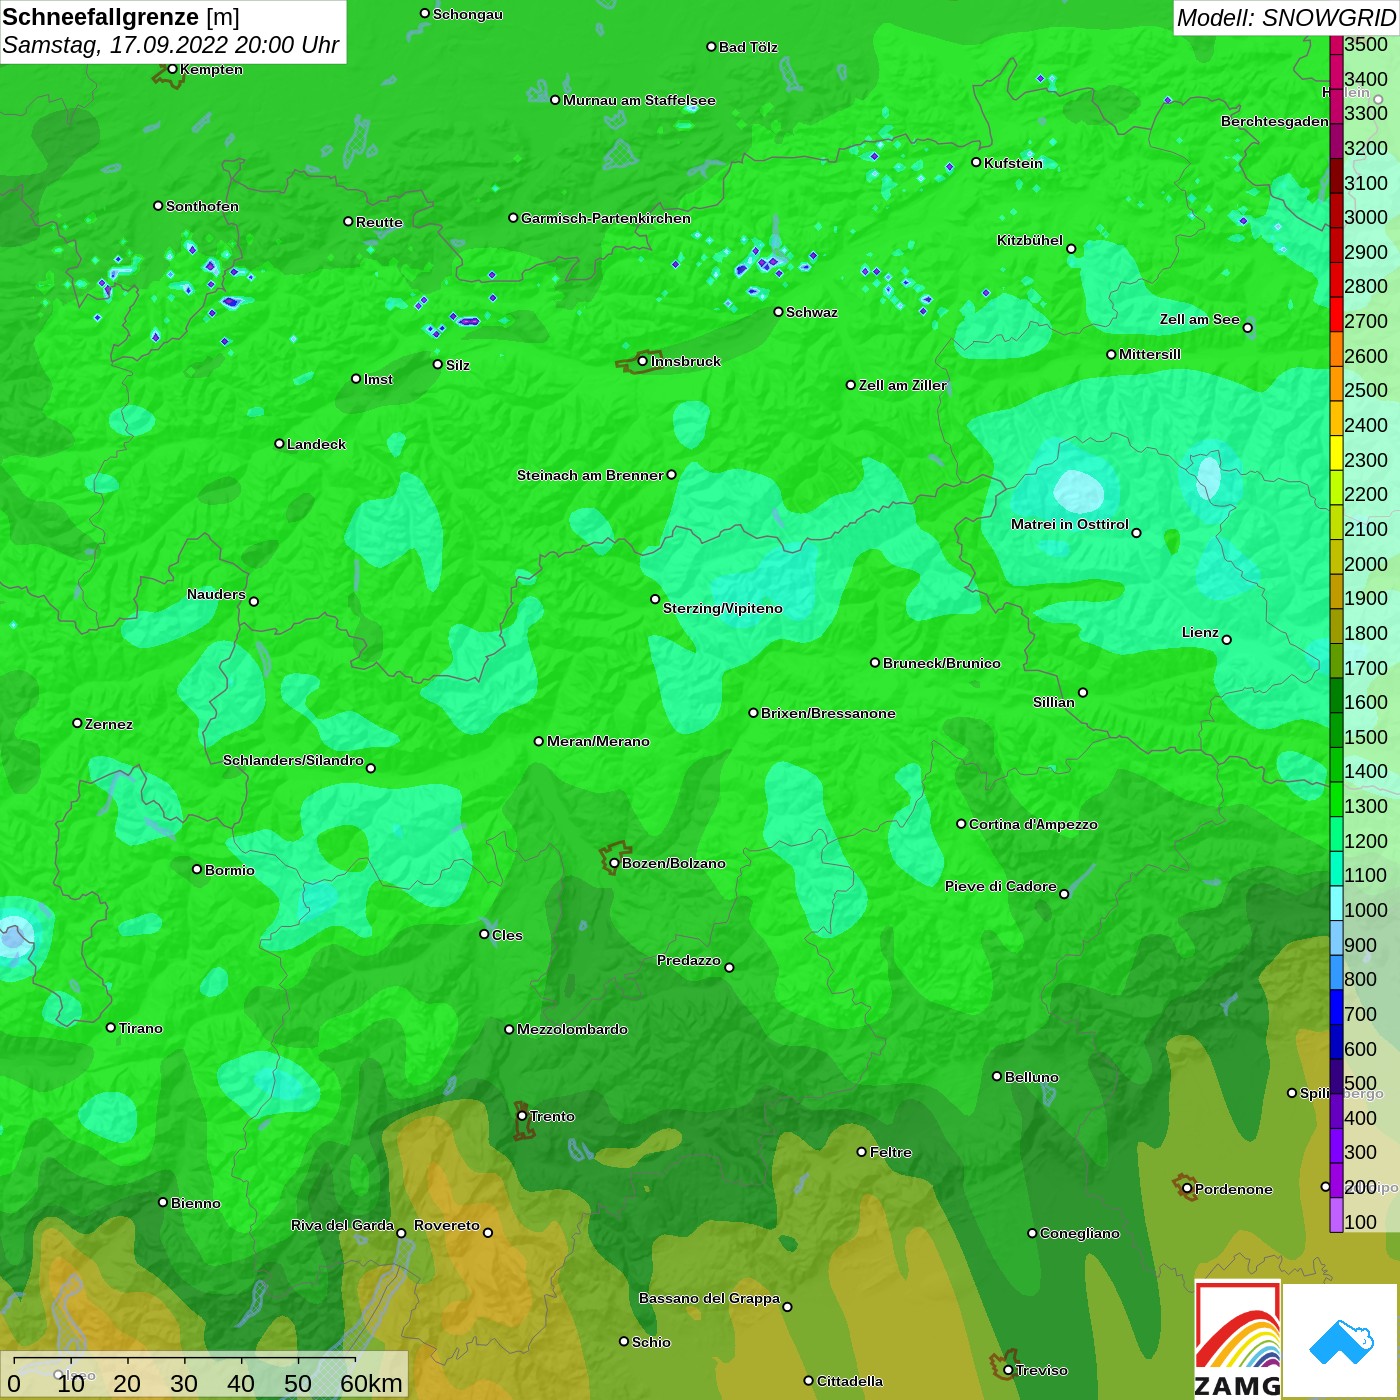This screenshot has width=1400, height=1400.
Task: Click the Berchtesgaden label
Action: (1274, 121)
